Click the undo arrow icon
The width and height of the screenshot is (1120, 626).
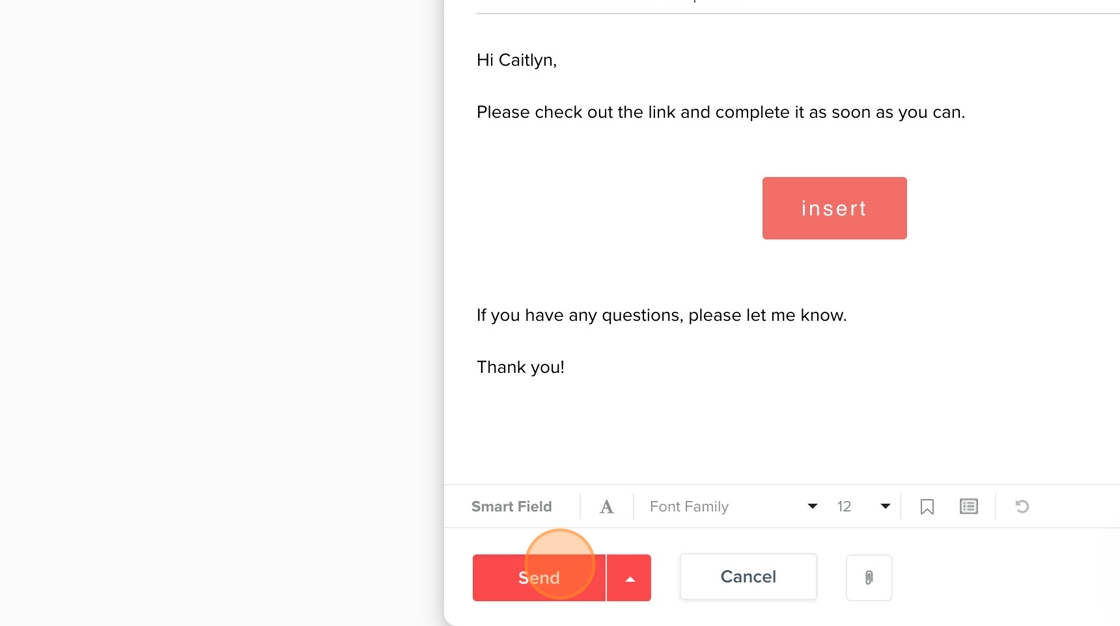pyautogui.click(x=1022, y=507)
